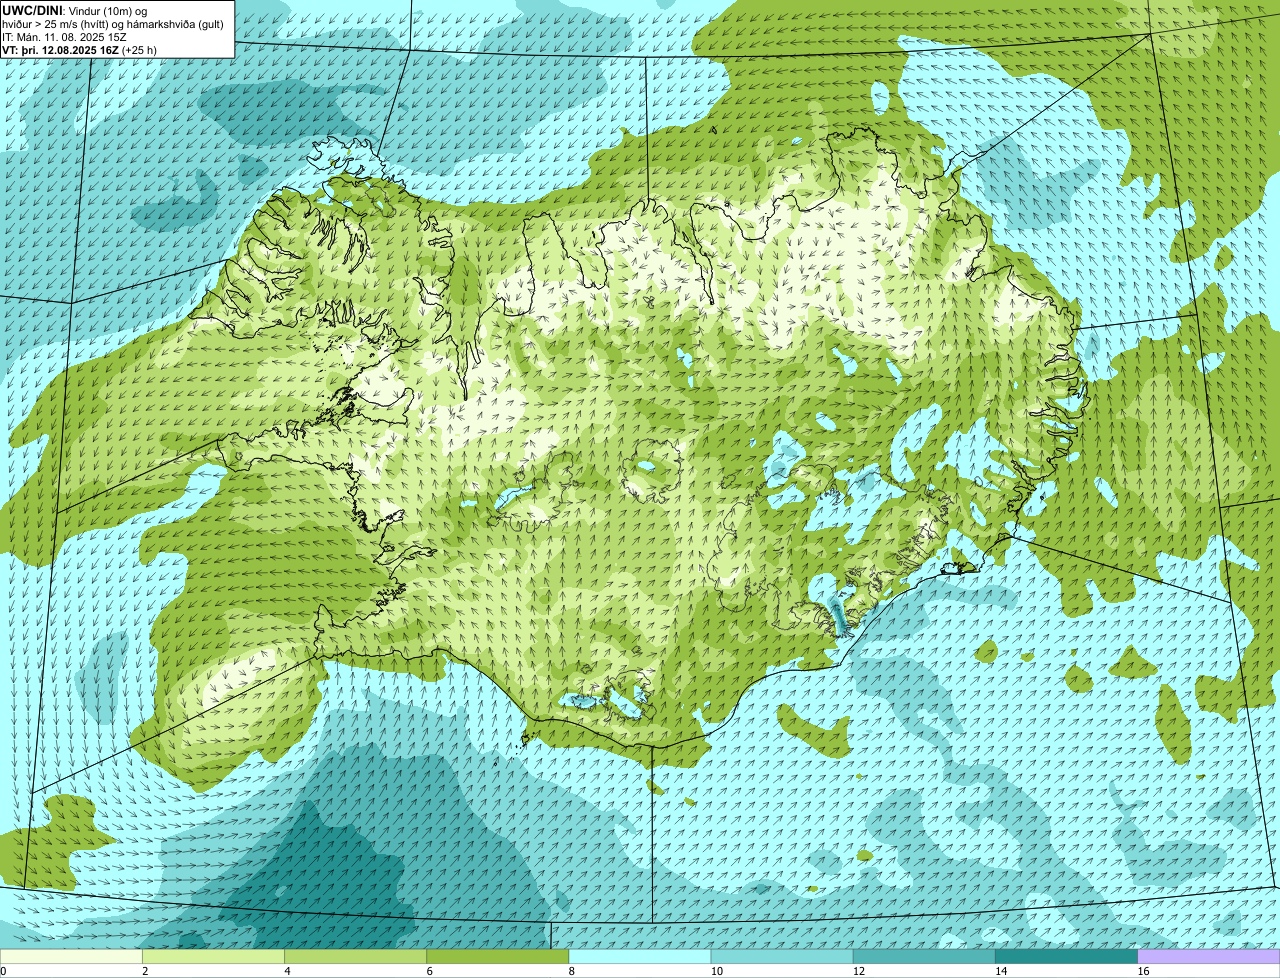Click the scale label "14"

(x=1001, y=971)
